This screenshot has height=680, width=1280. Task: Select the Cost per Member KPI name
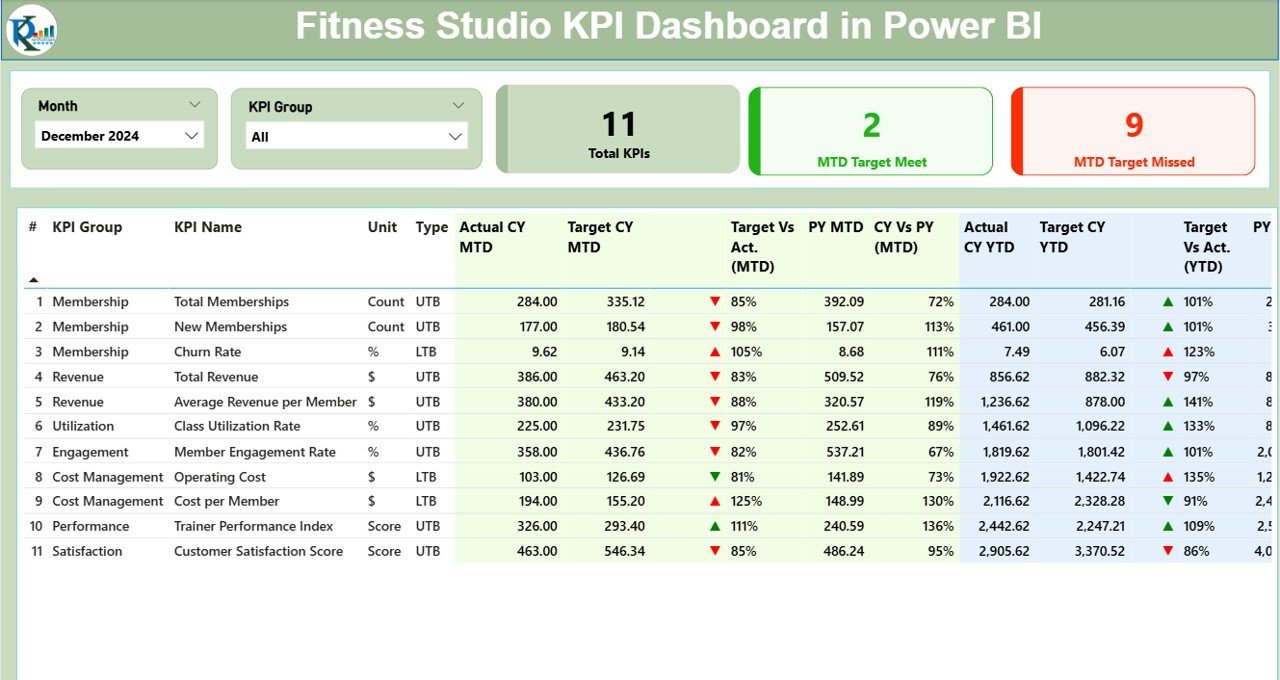pos(226,501)
